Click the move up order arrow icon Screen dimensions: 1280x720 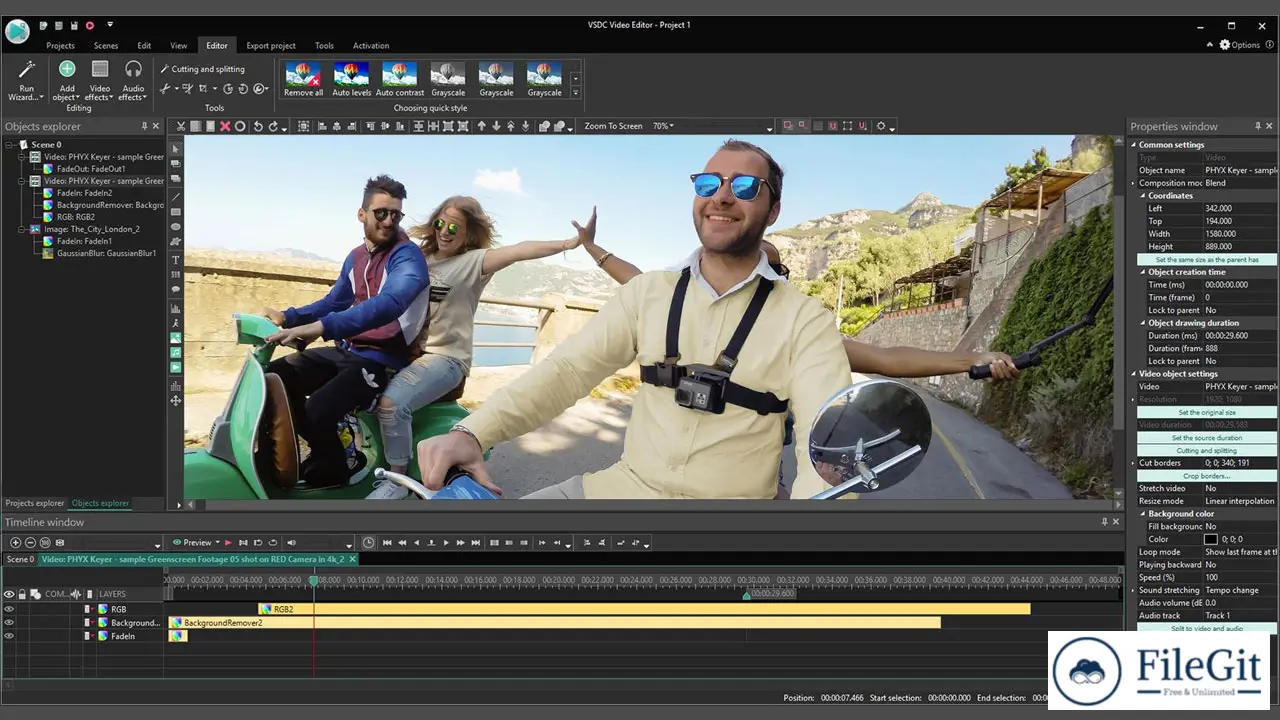point(481,126)
